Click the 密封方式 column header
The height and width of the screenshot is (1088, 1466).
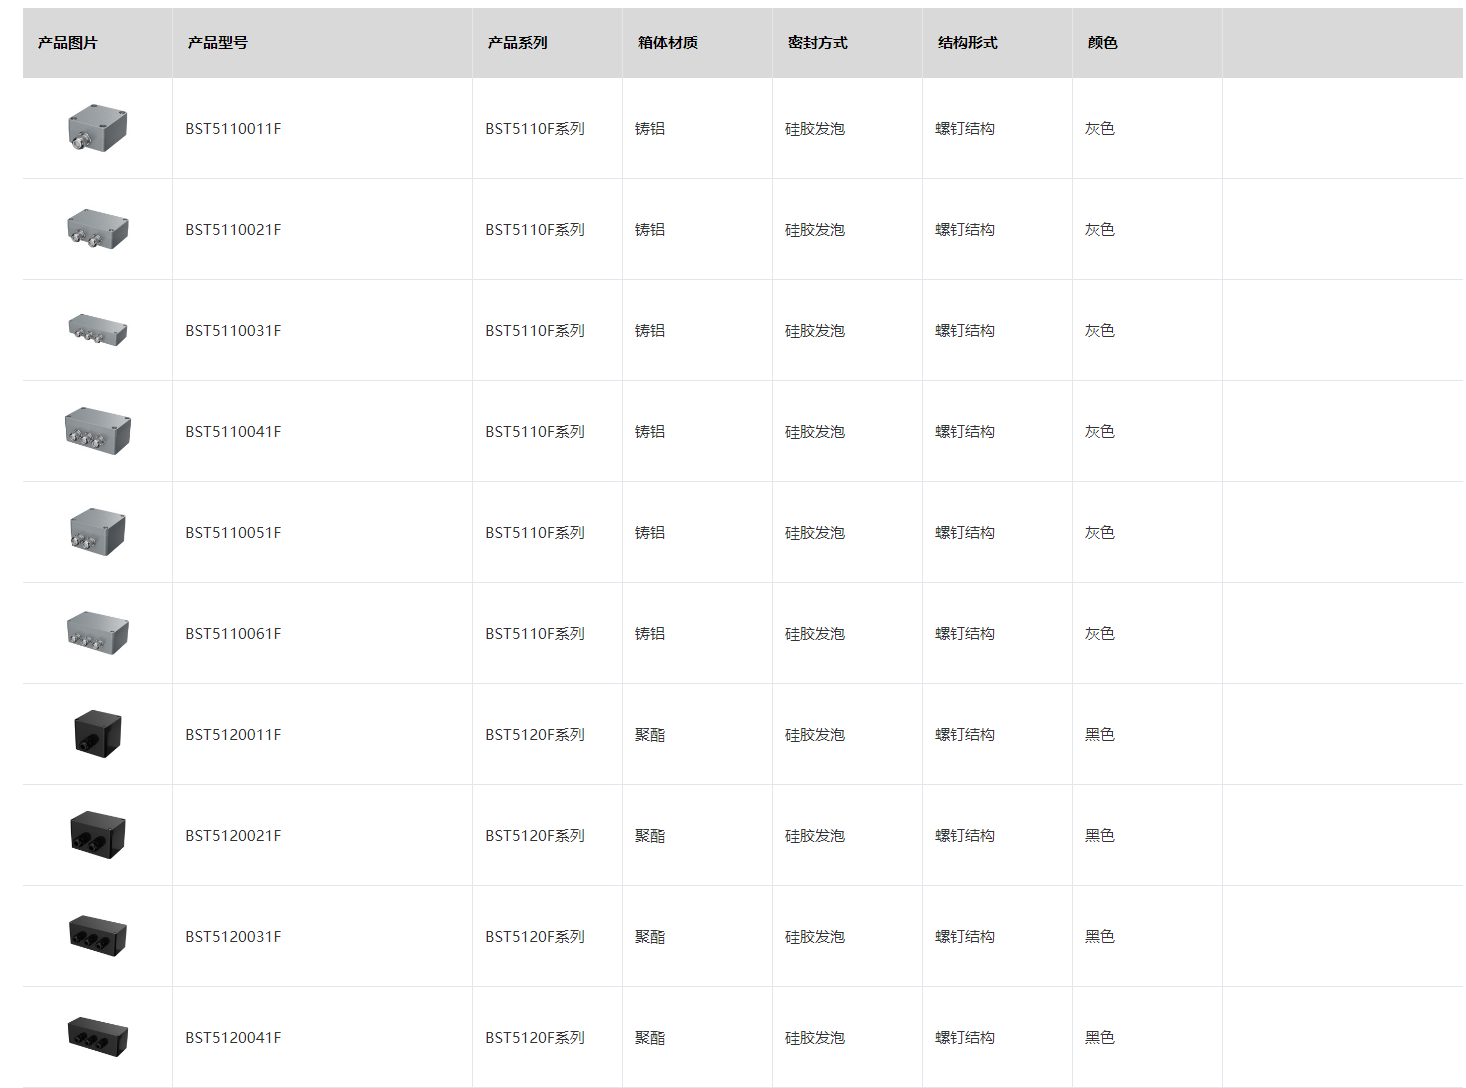tap(817, 43)
